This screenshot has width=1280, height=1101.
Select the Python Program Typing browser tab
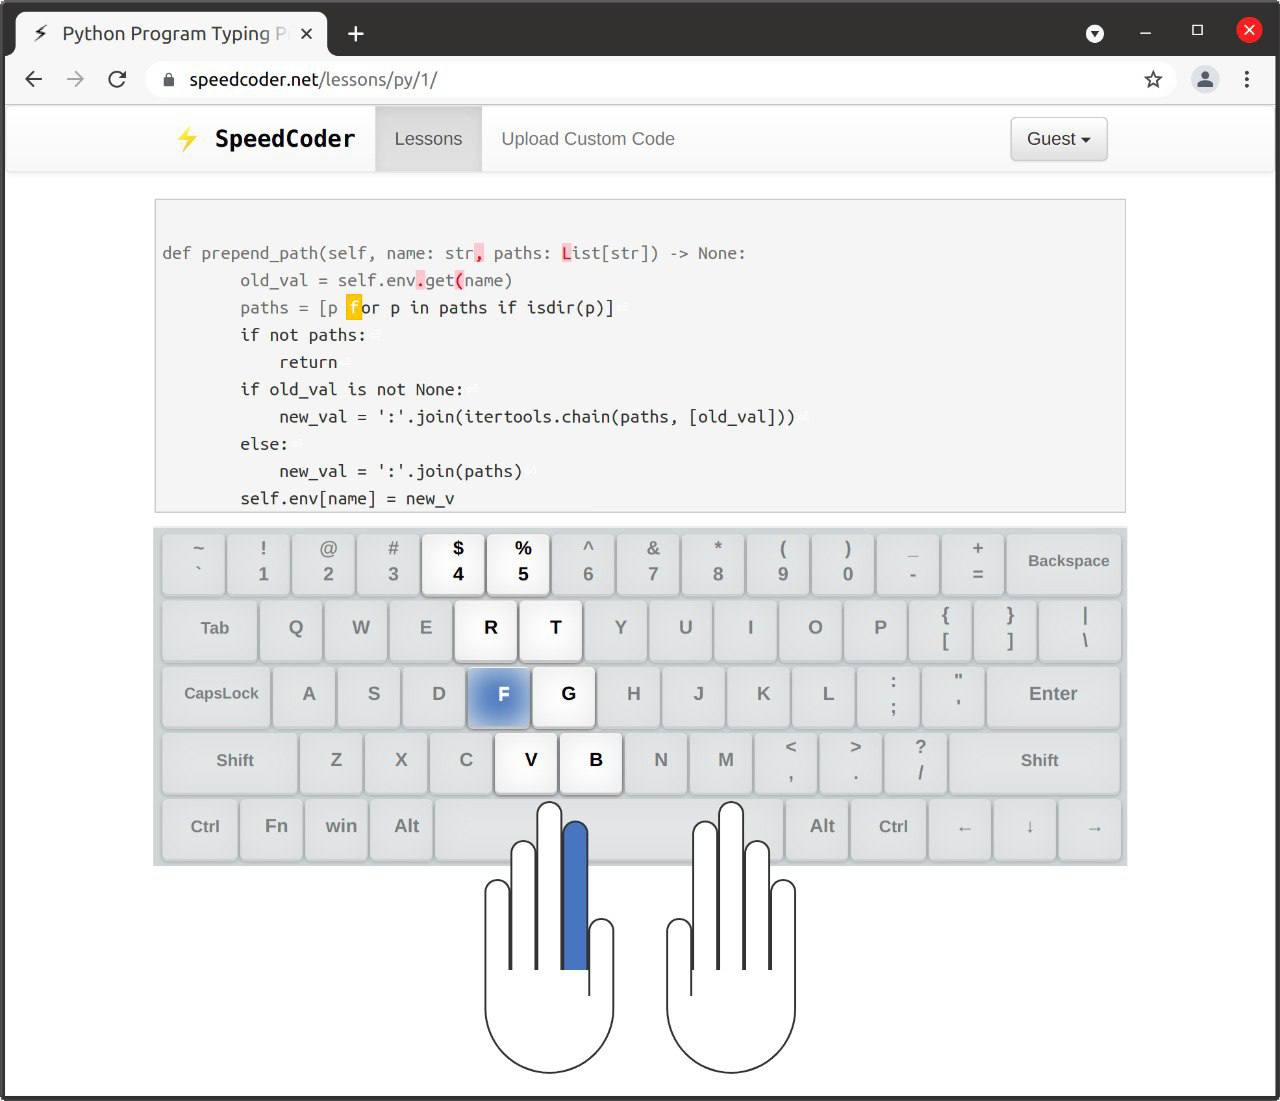170,33
